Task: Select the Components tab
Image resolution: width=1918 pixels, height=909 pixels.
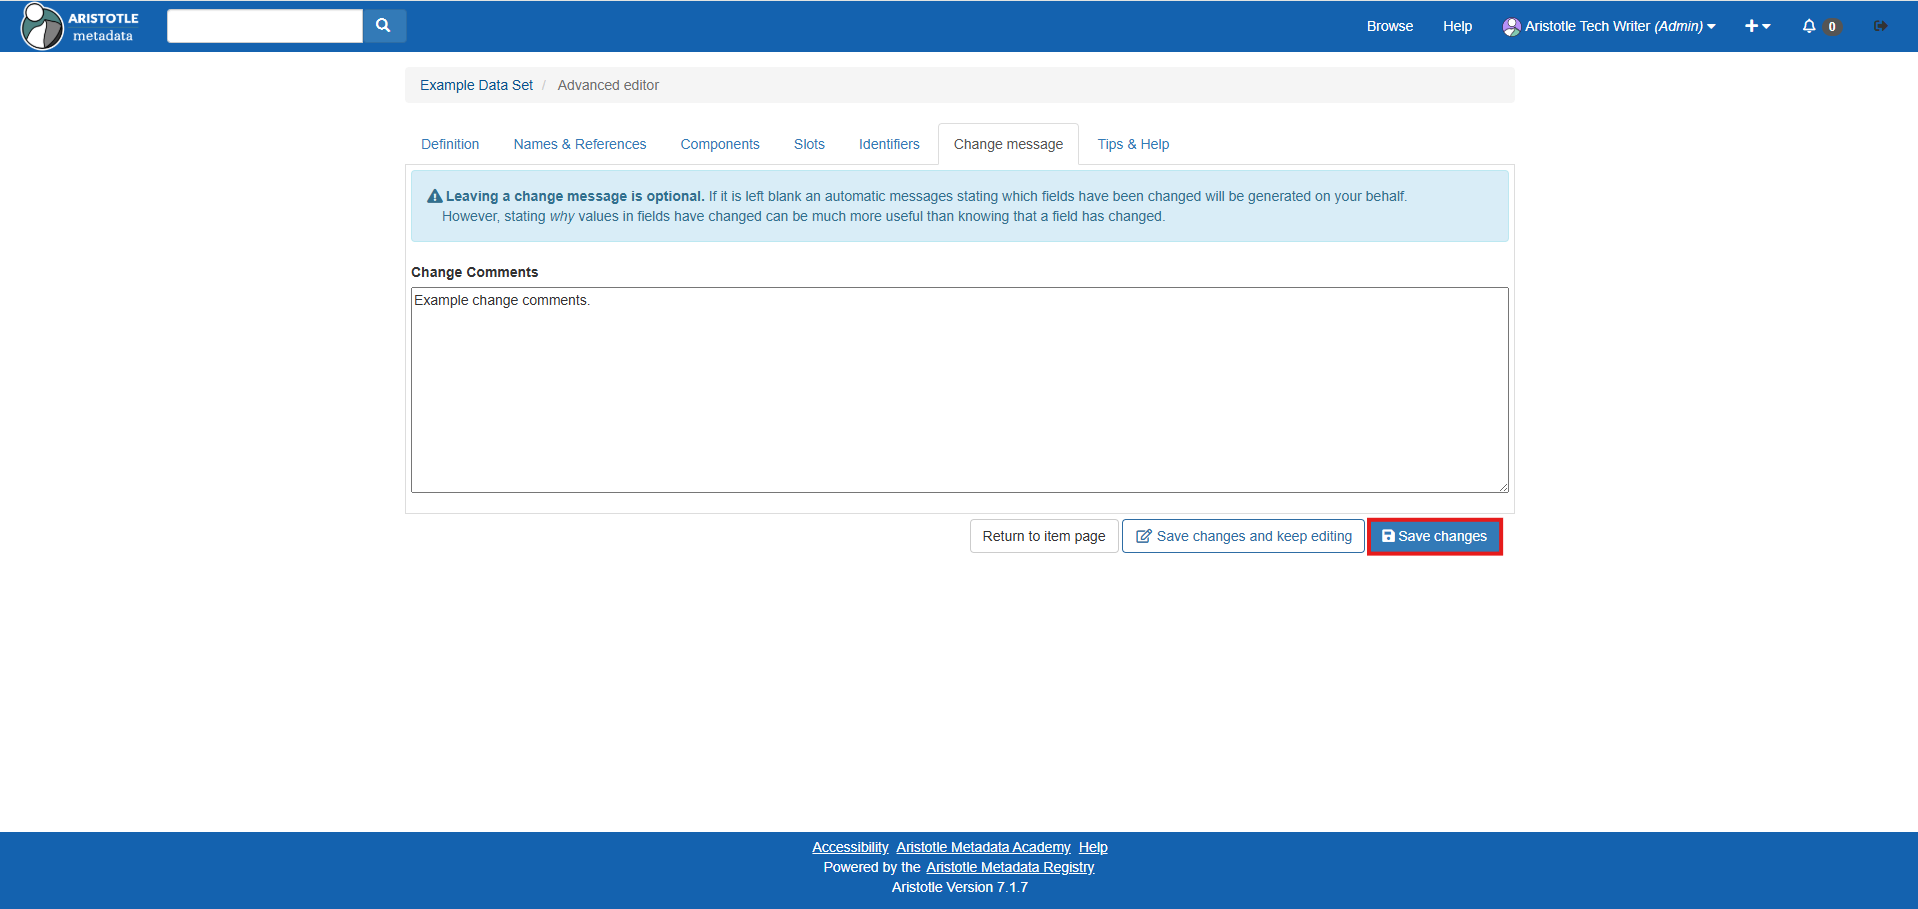Action: (x=720, y=144)
